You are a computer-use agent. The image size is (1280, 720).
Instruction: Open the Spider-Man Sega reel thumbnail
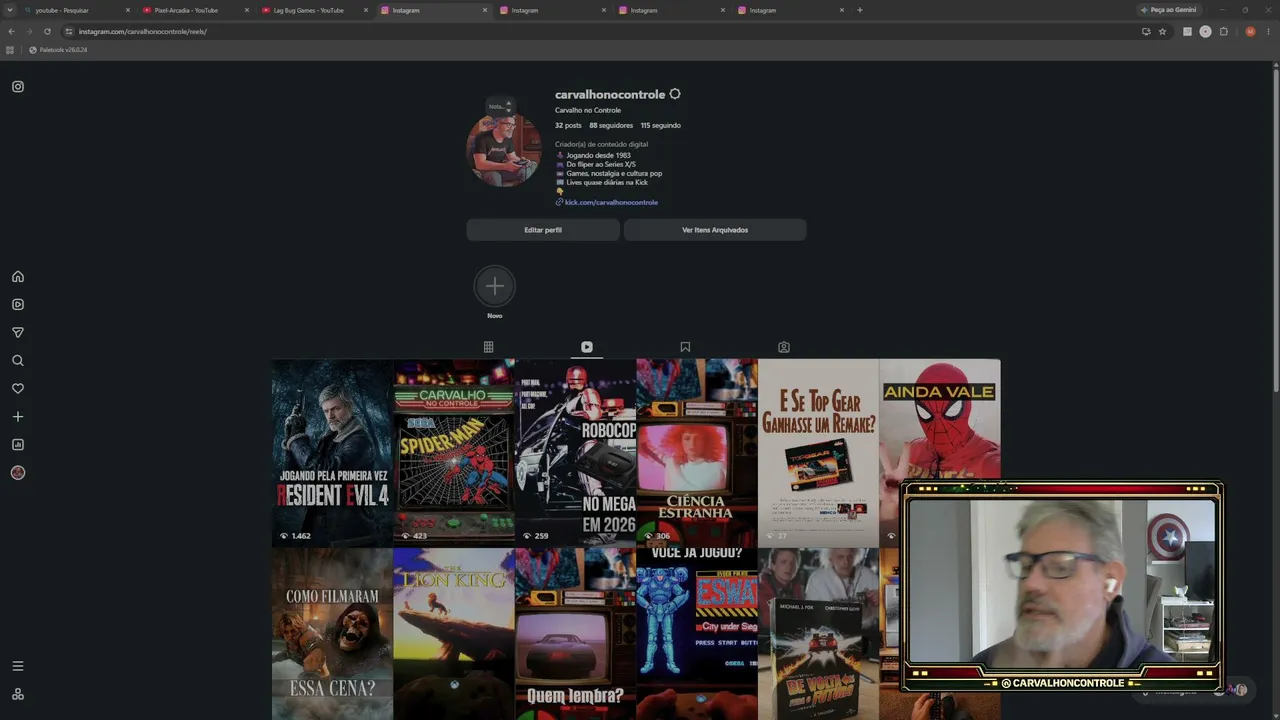click(454, 453)
